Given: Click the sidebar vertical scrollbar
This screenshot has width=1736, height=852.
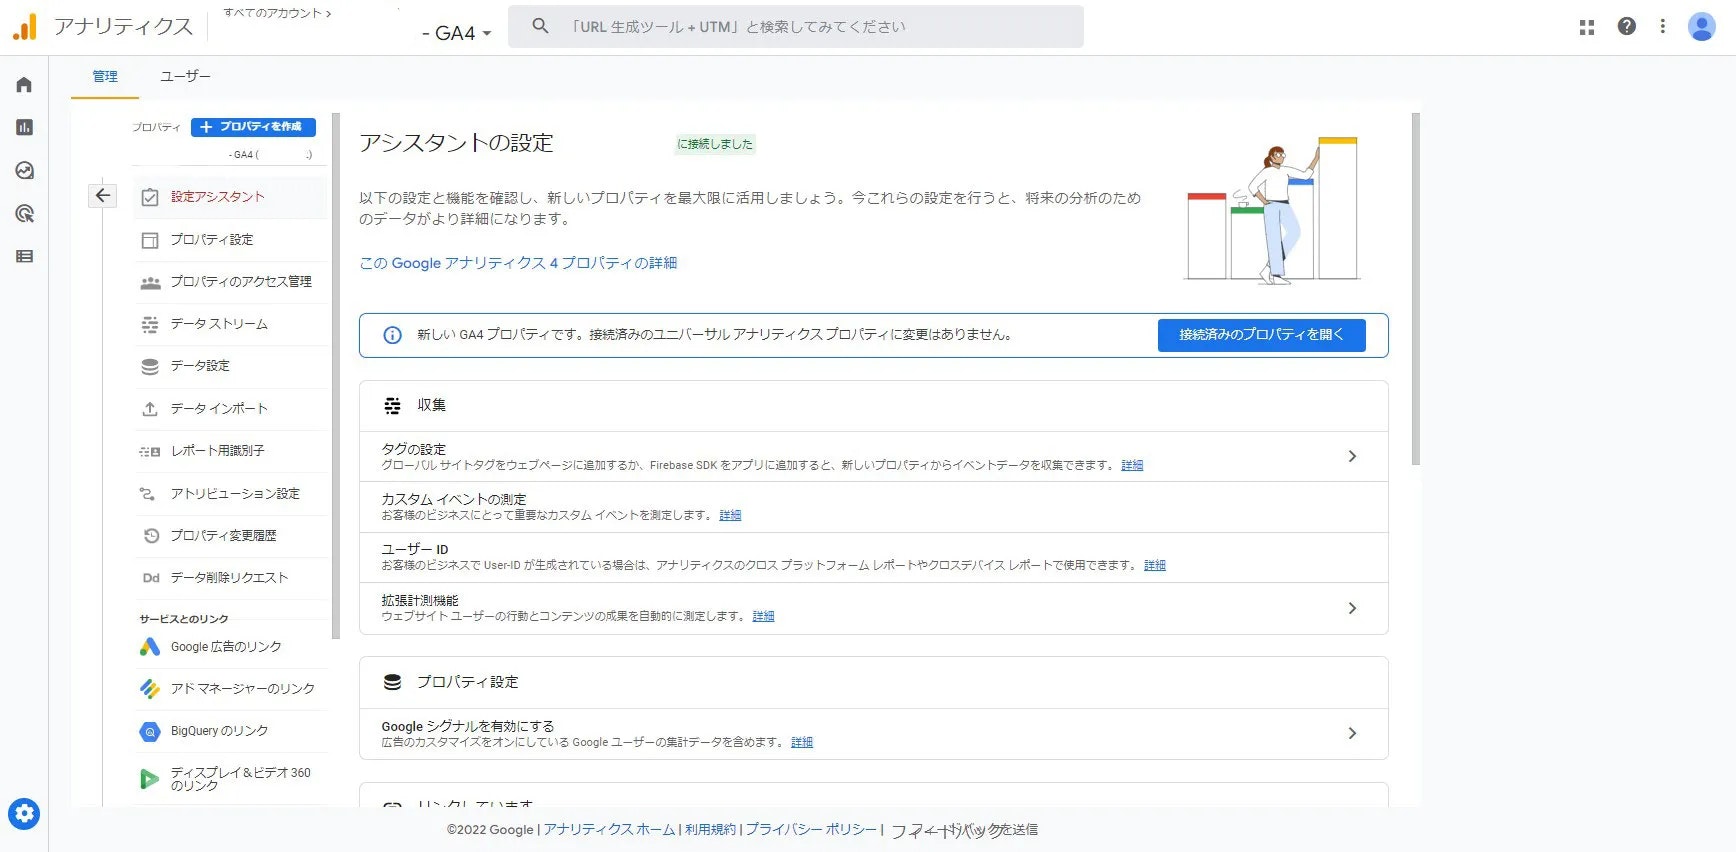Looking at the screenshot, I should click(336, 376).
